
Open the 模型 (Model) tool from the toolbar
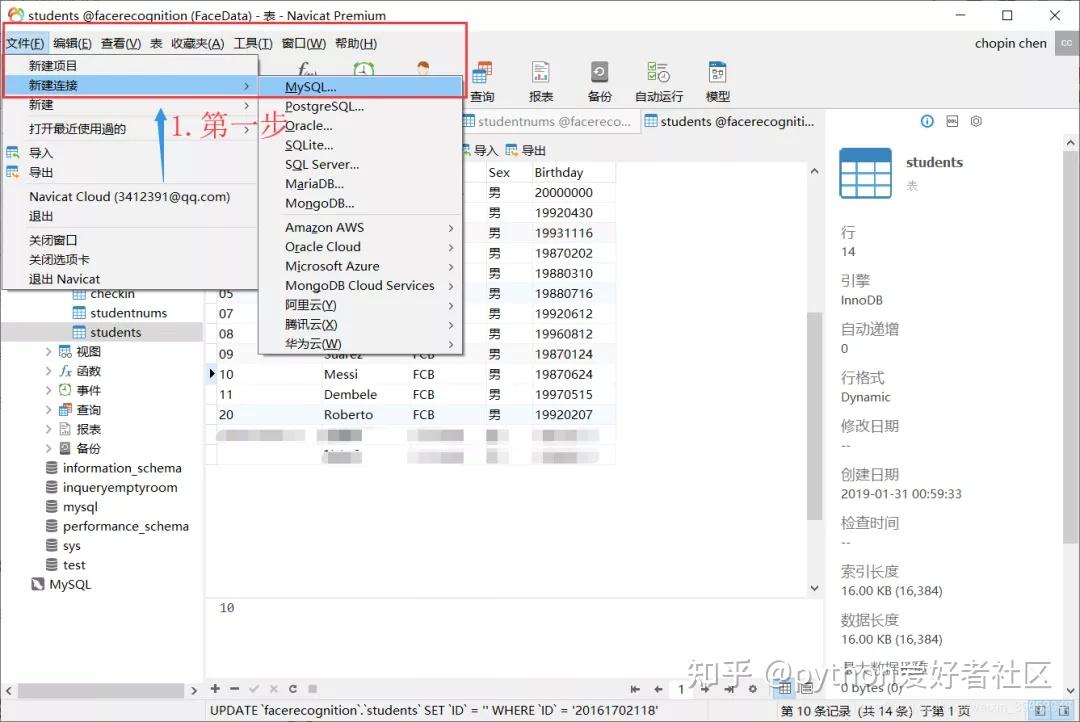pos(717,80)
